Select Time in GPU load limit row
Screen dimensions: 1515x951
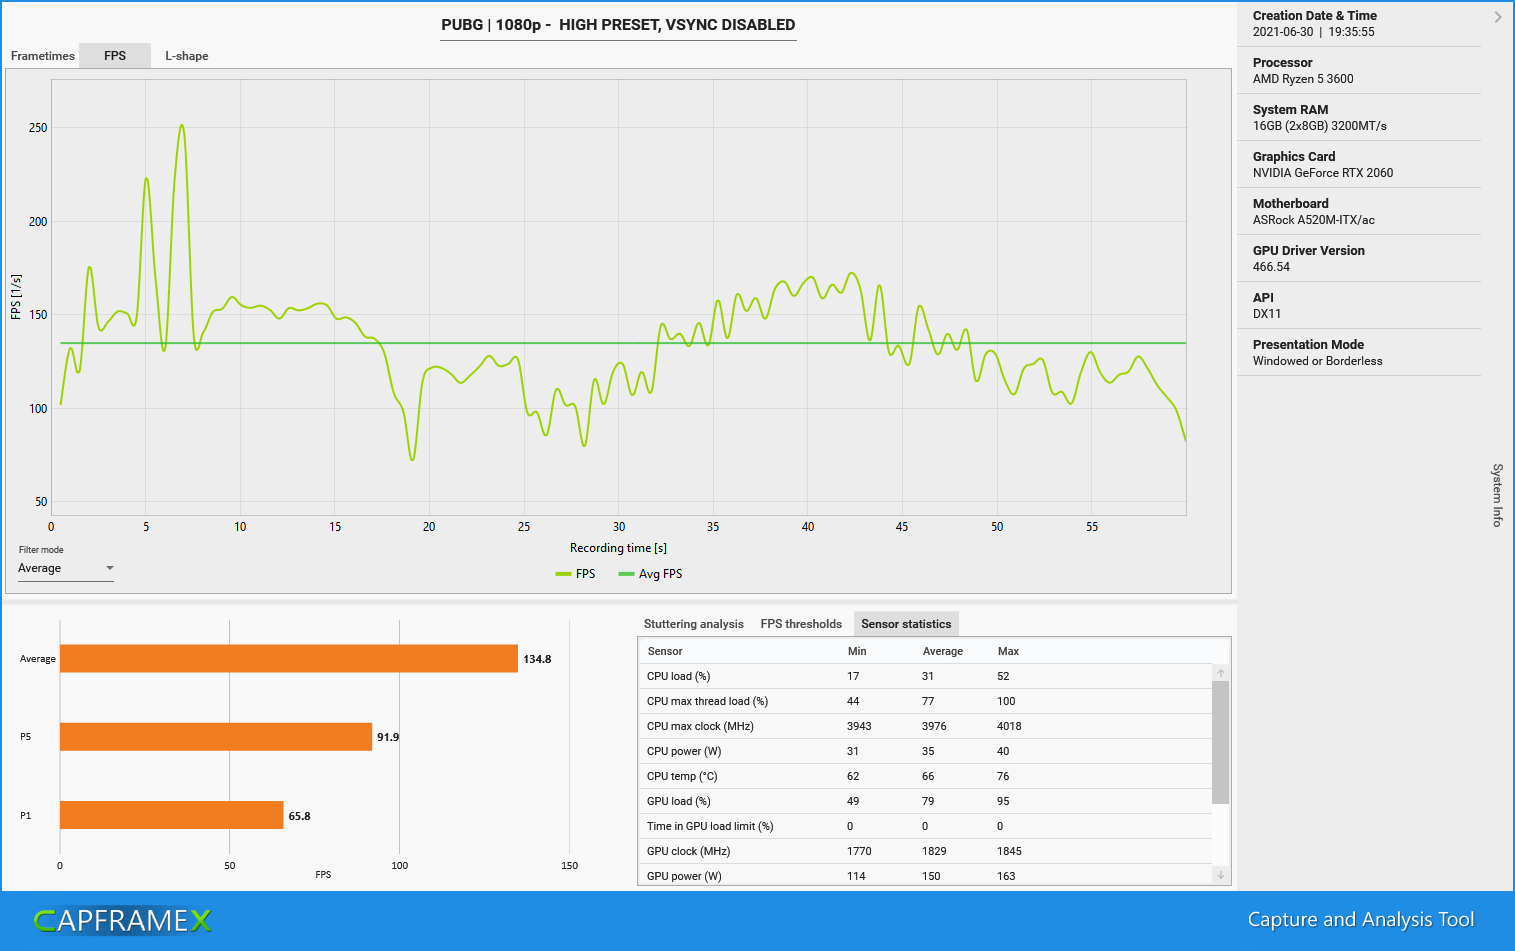pos(925,826)
